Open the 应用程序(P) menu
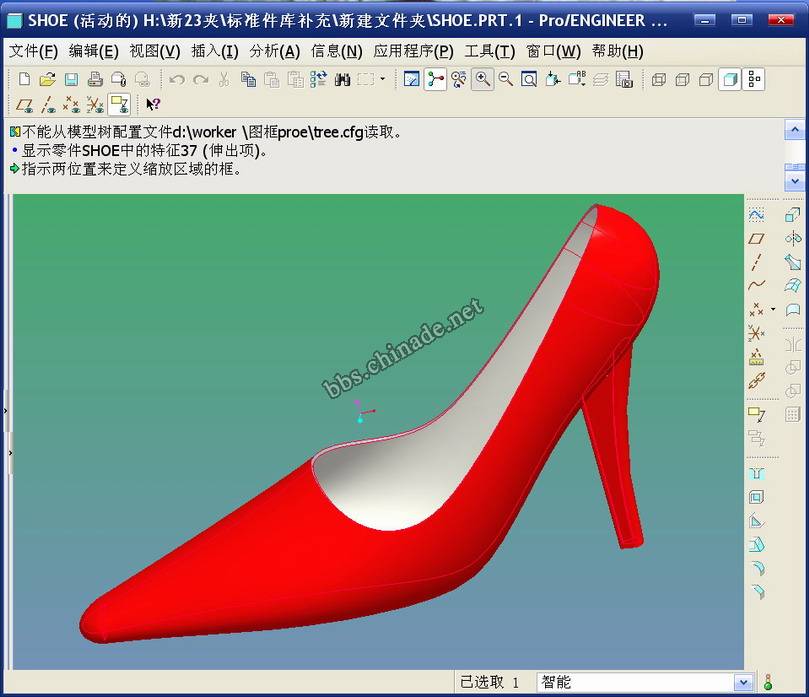The height and width of the screenshot is (697, 809). tap(413, 51)
